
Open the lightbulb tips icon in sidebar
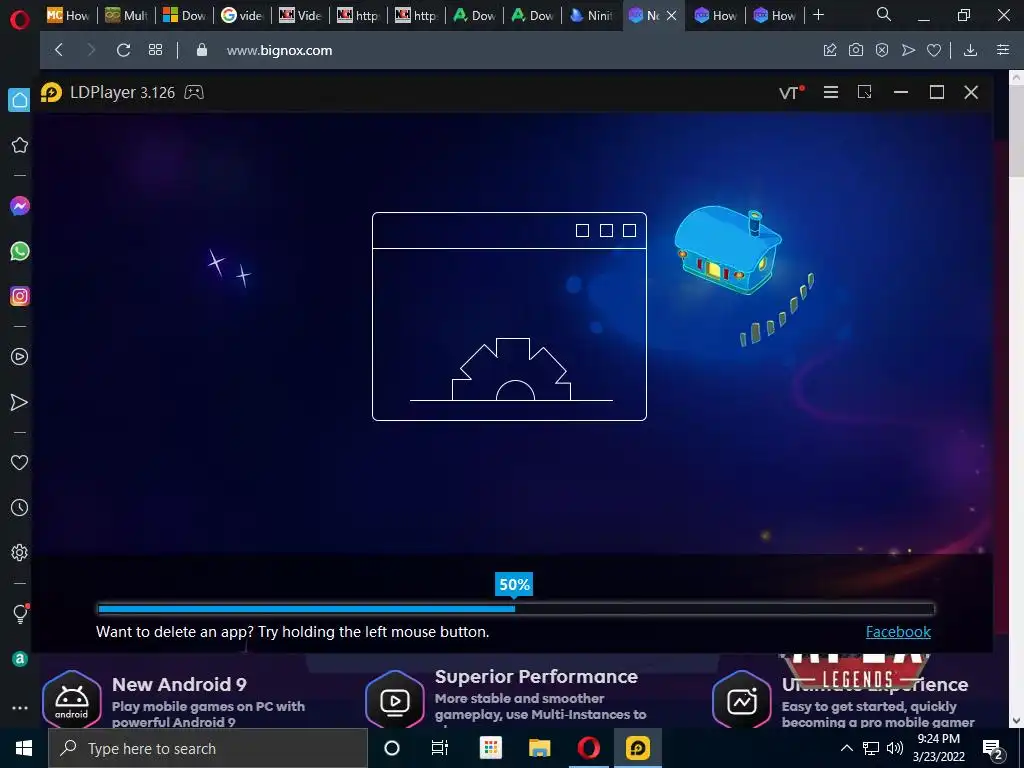coord(20,613)
